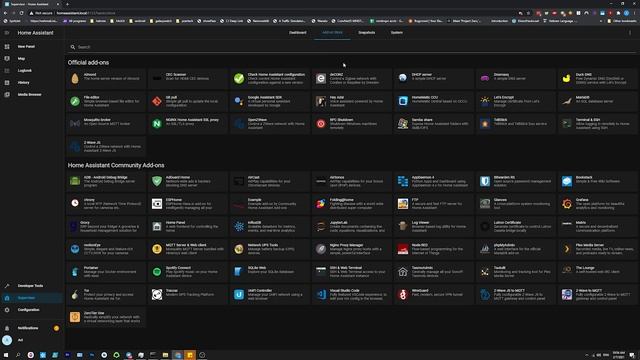This screenshot has width=640, height=360.
Task: Click the Grafana add-on icon
Action: point(567,204)
